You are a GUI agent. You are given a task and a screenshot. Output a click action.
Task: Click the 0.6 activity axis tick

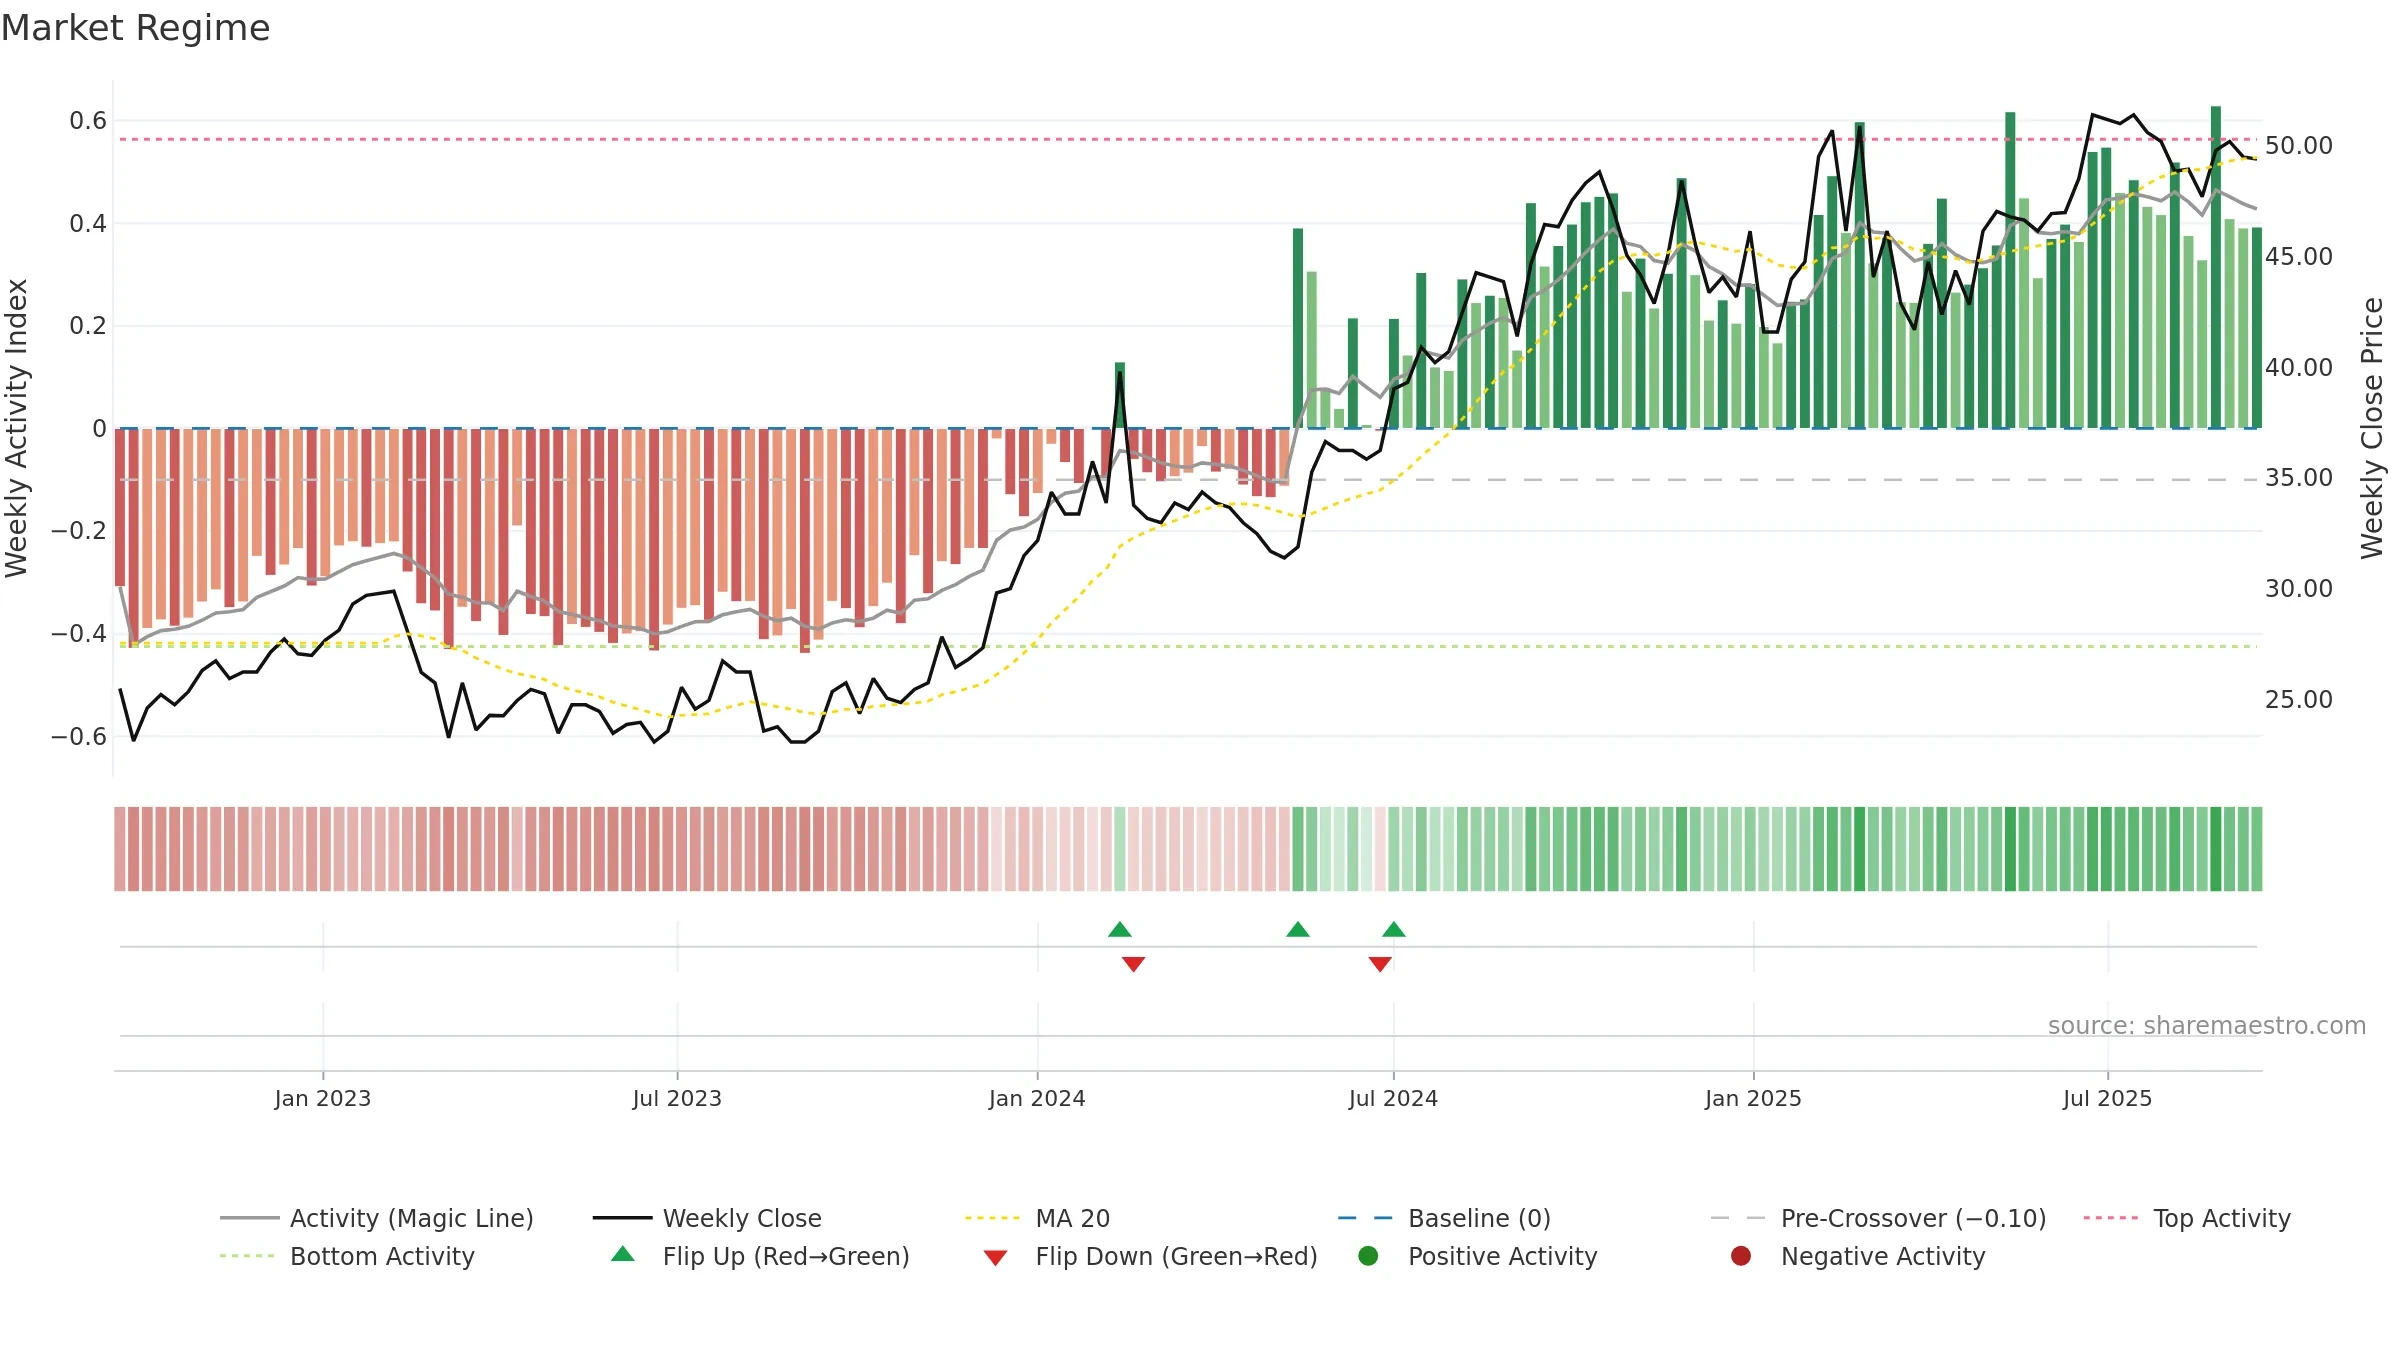88,121
